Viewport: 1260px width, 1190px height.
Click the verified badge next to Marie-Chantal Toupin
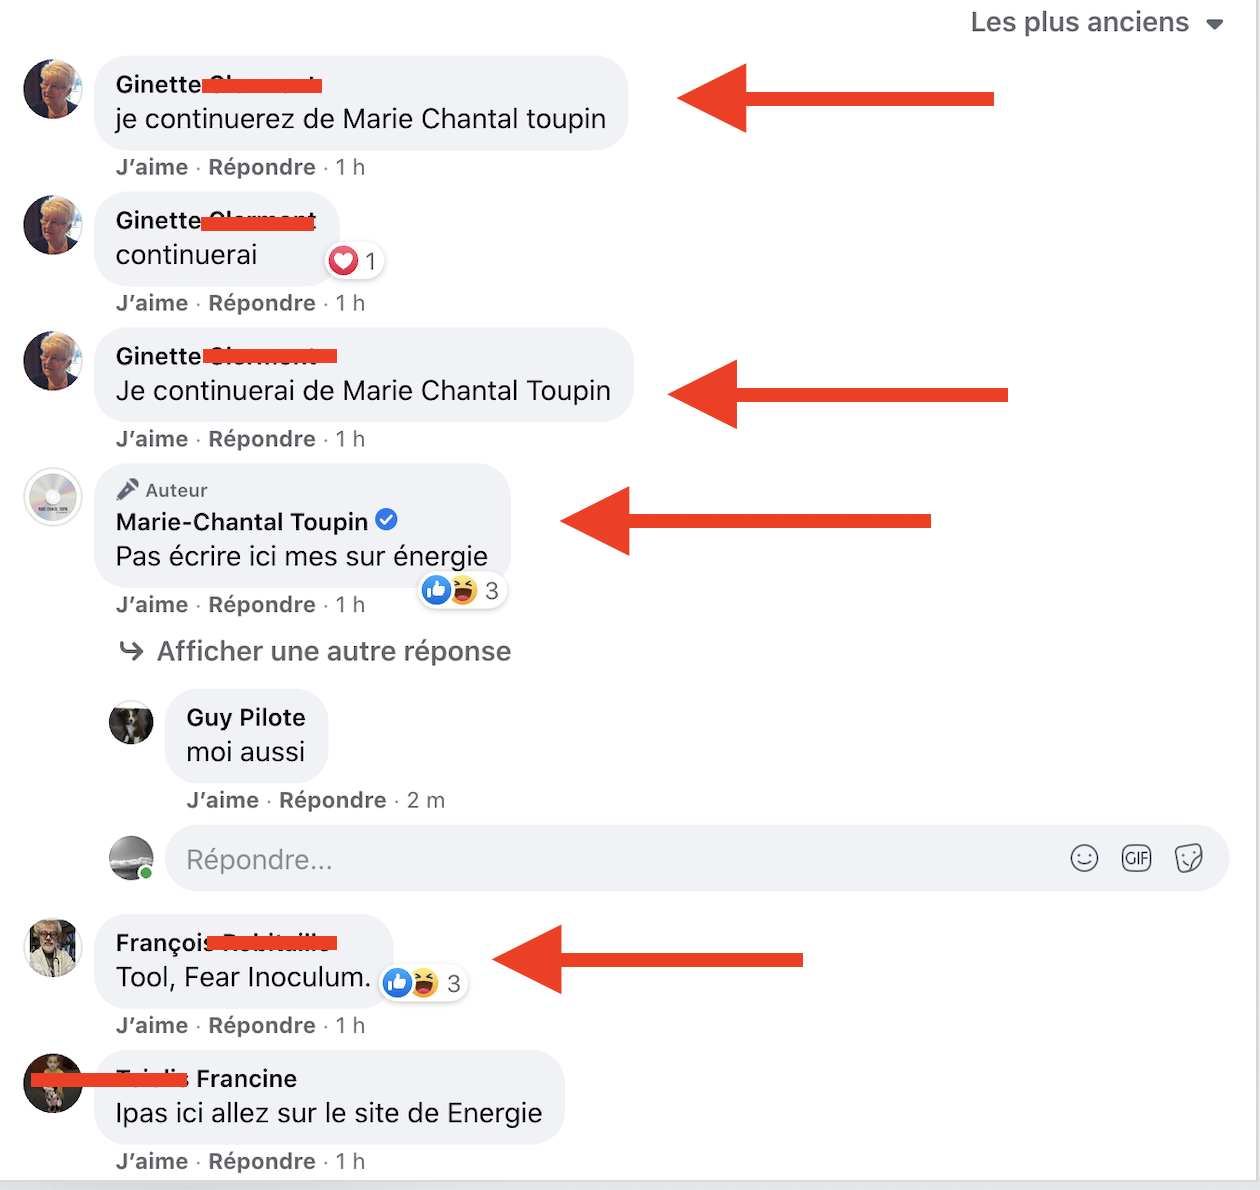(x=386, y=520)
